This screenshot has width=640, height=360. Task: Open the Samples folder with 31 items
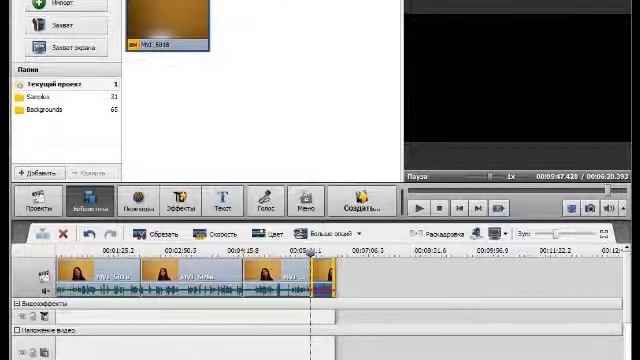tap(67, 97)
